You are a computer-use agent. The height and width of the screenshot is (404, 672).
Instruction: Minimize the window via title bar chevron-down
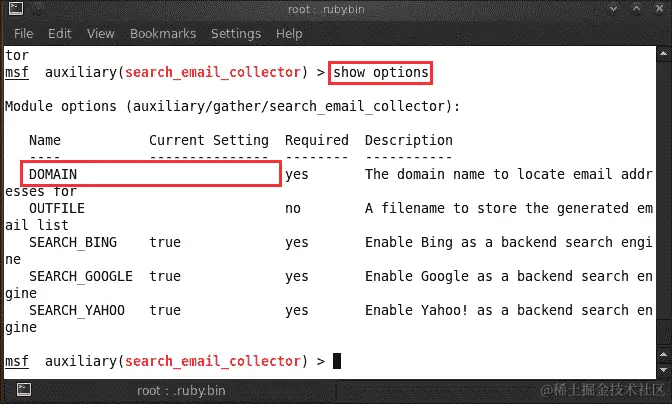(x=613, y=8)
